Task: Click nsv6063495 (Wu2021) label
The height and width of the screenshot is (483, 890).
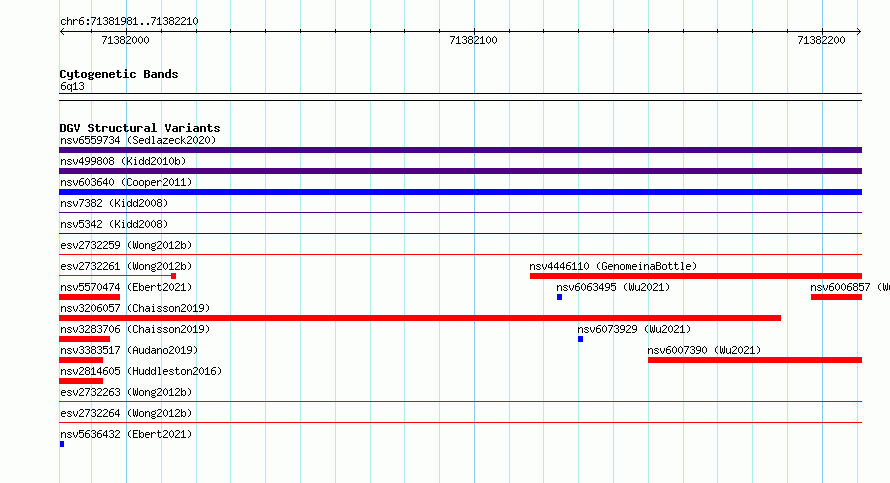Action: click(613, 287)
